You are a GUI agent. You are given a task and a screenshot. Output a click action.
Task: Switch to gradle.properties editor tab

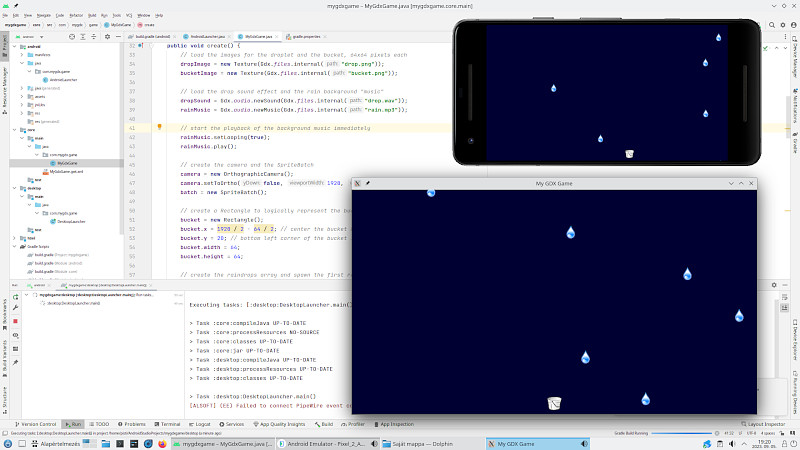coord(304,37)
